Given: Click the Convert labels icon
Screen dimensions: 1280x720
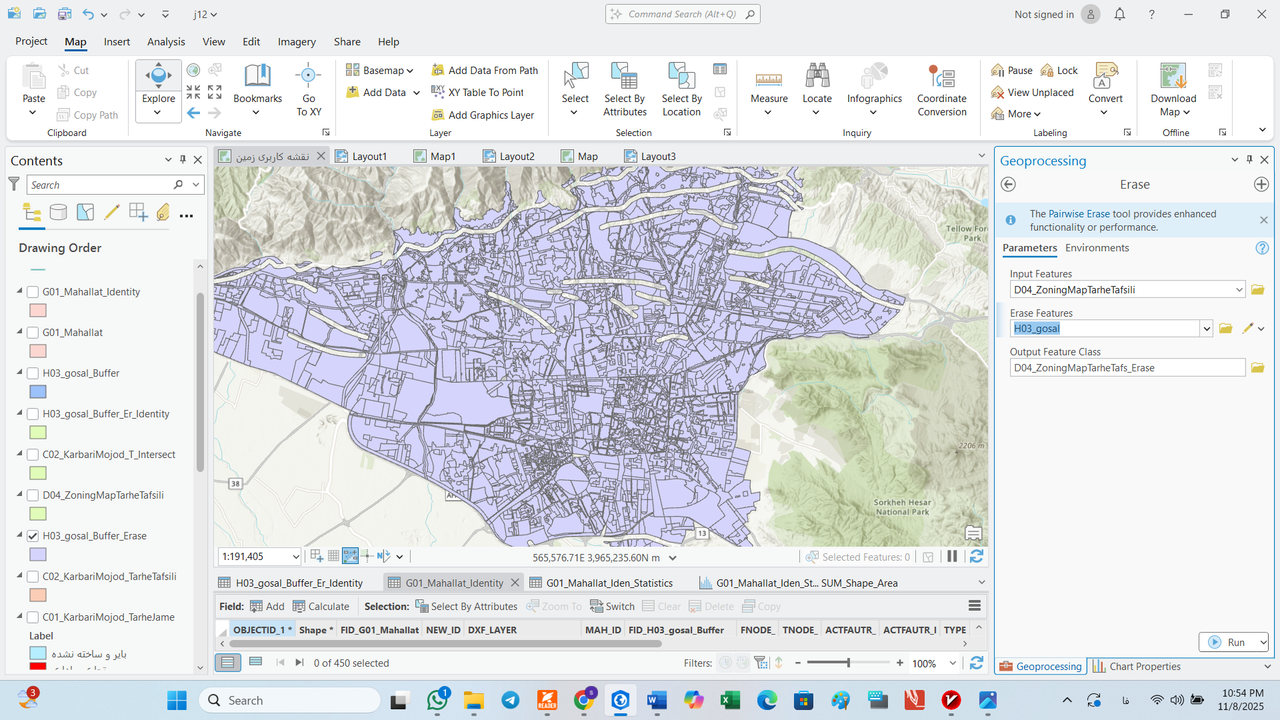Looking at the screenshot, I should [1105, 75].
